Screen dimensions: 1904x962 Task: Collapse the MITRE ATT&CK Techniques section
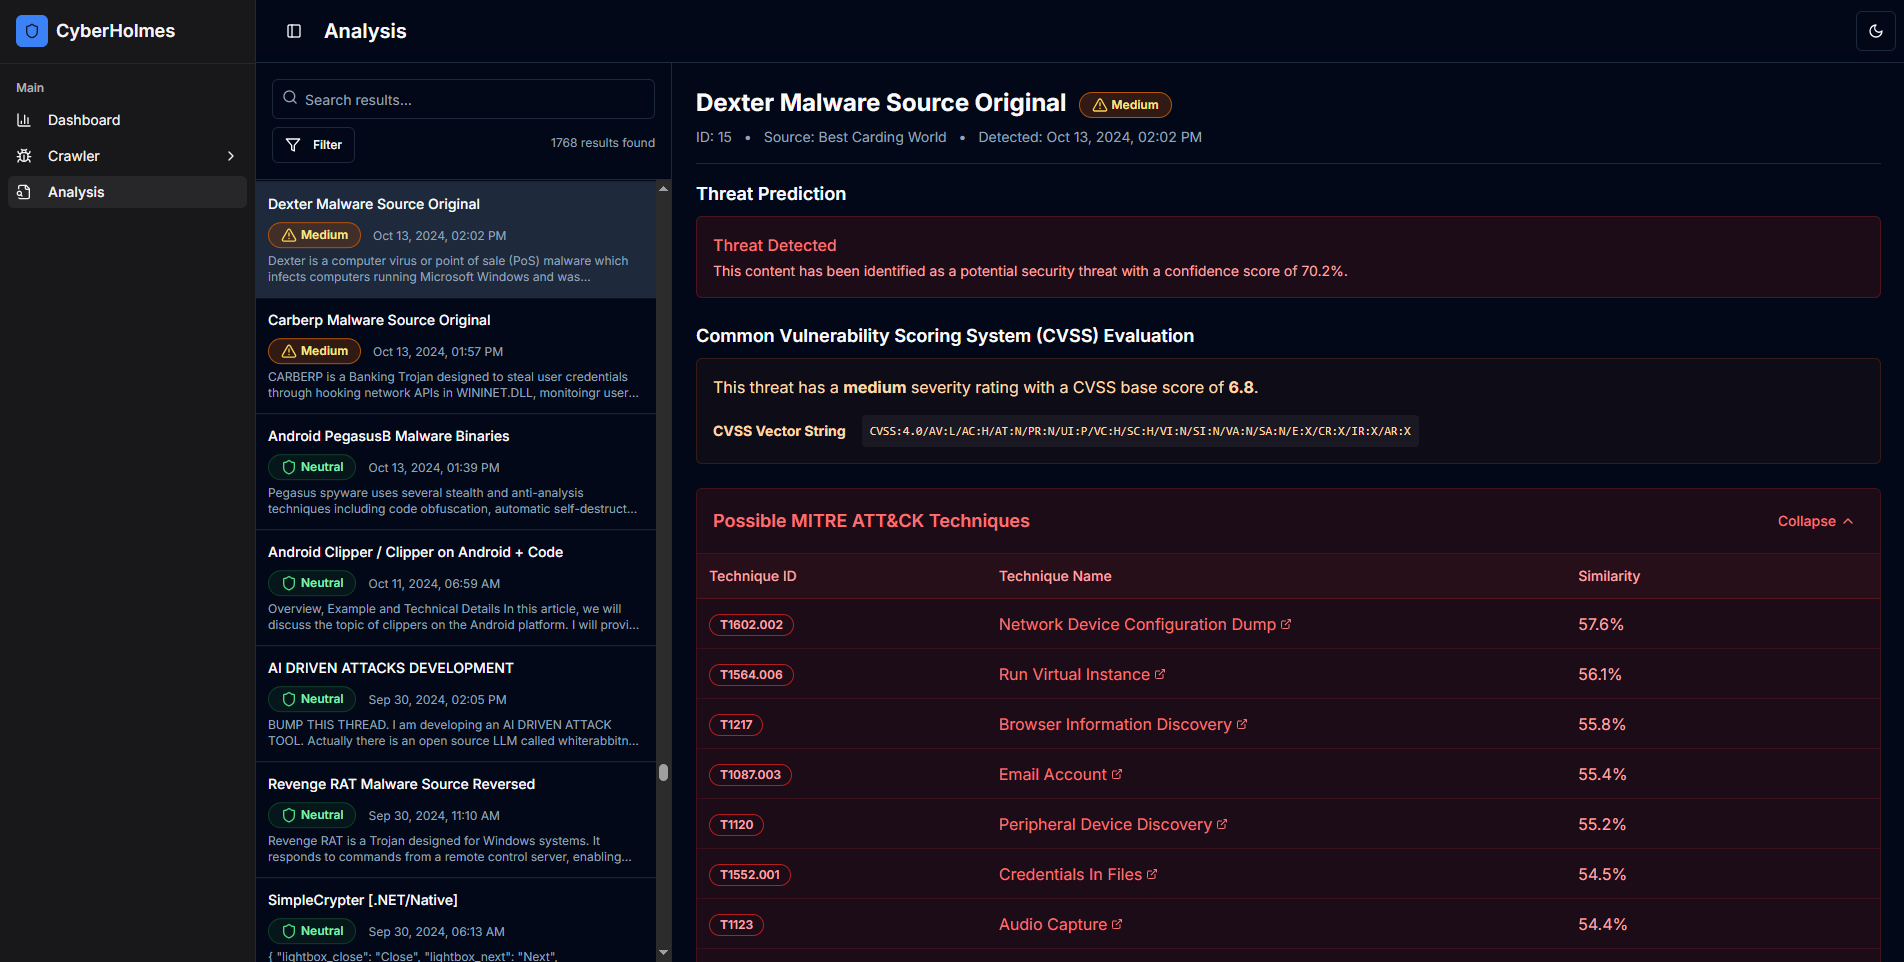pos(1815,521)
